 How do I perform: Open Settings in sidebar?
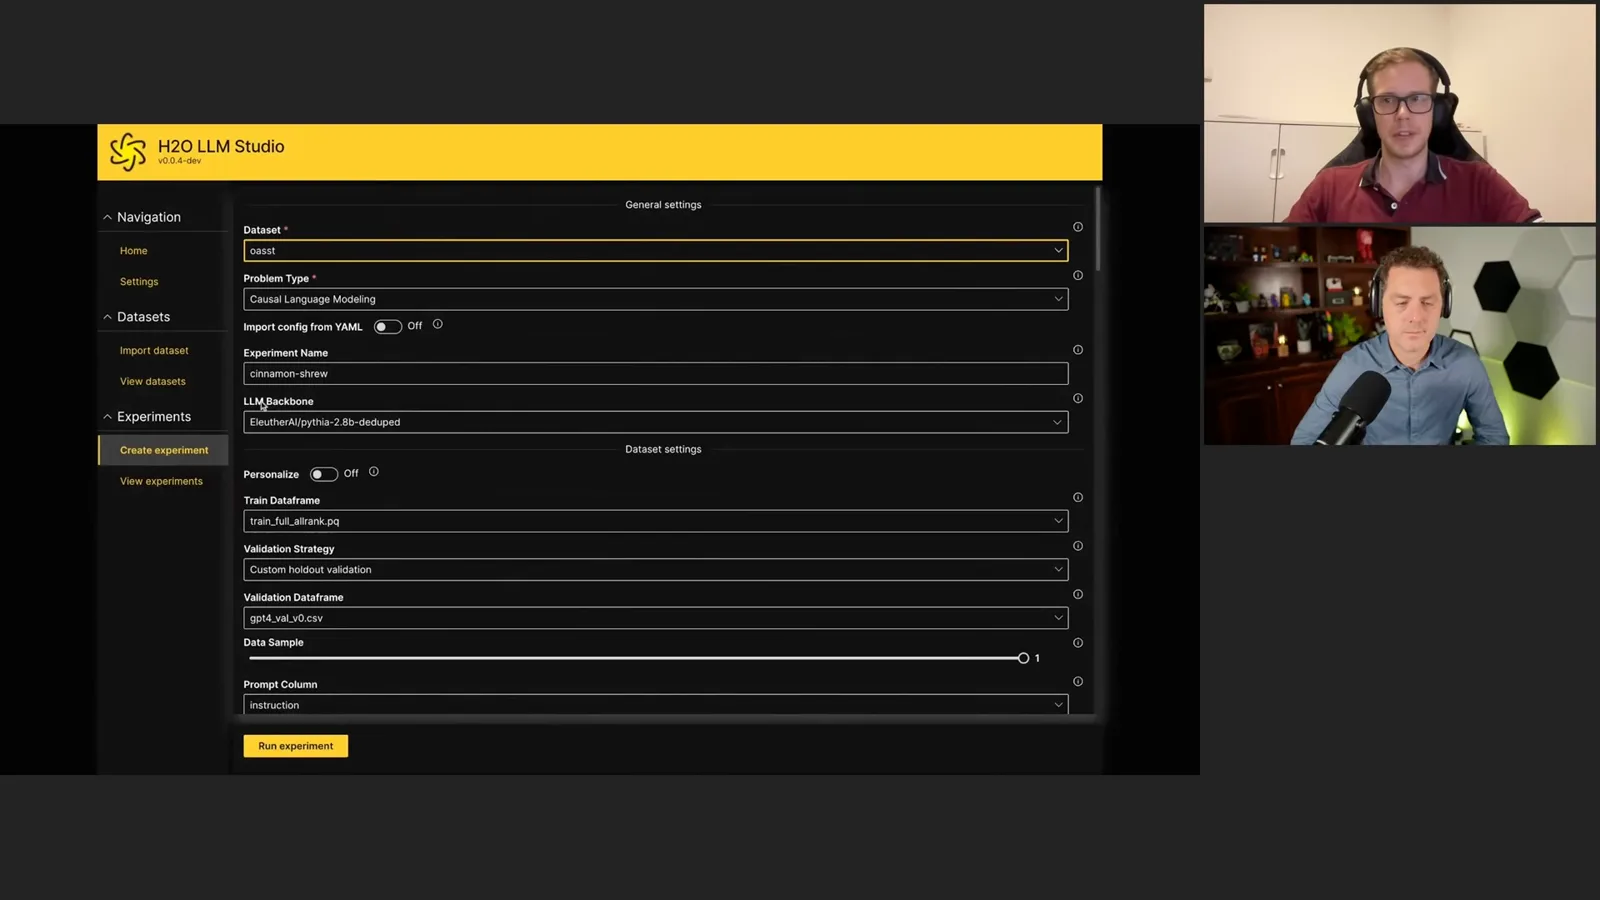(139, 282)
